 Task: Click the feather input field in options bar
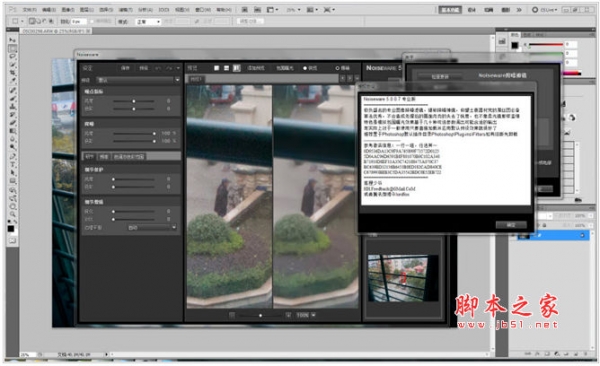[x=78, y=22]
